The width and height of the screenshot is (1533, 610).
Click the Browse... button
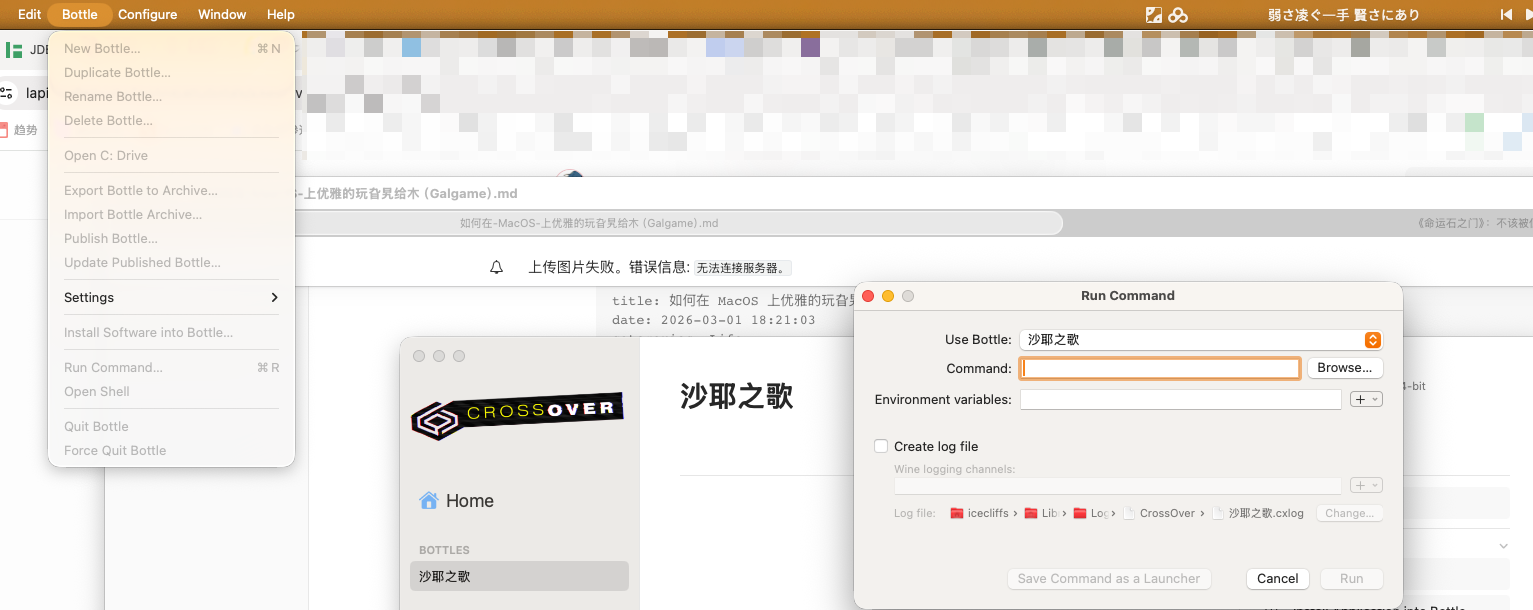coord(1344,368)
